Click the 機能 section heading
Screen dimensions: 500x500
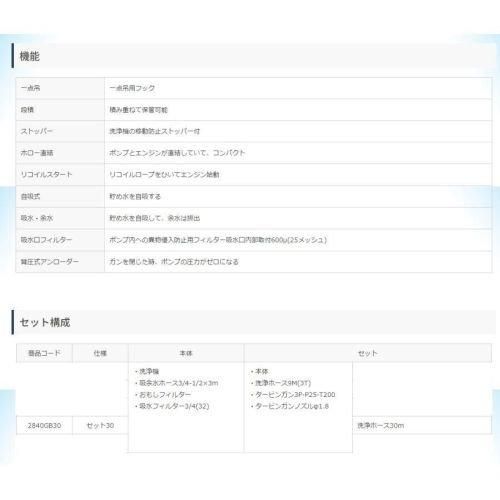(30, 56)
